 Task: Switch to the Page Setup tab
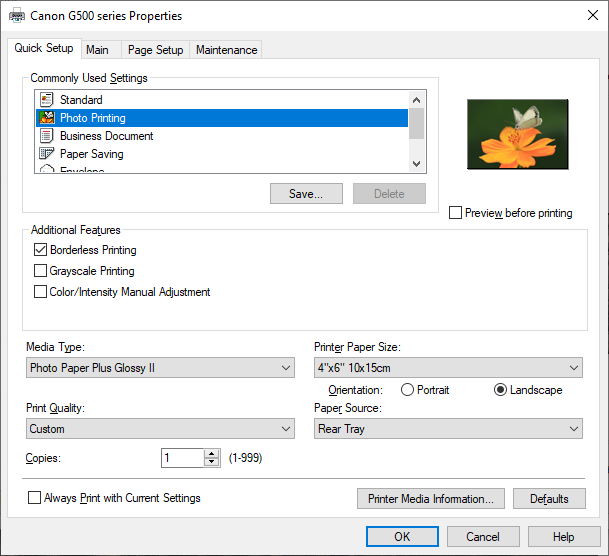coord(155,50)
